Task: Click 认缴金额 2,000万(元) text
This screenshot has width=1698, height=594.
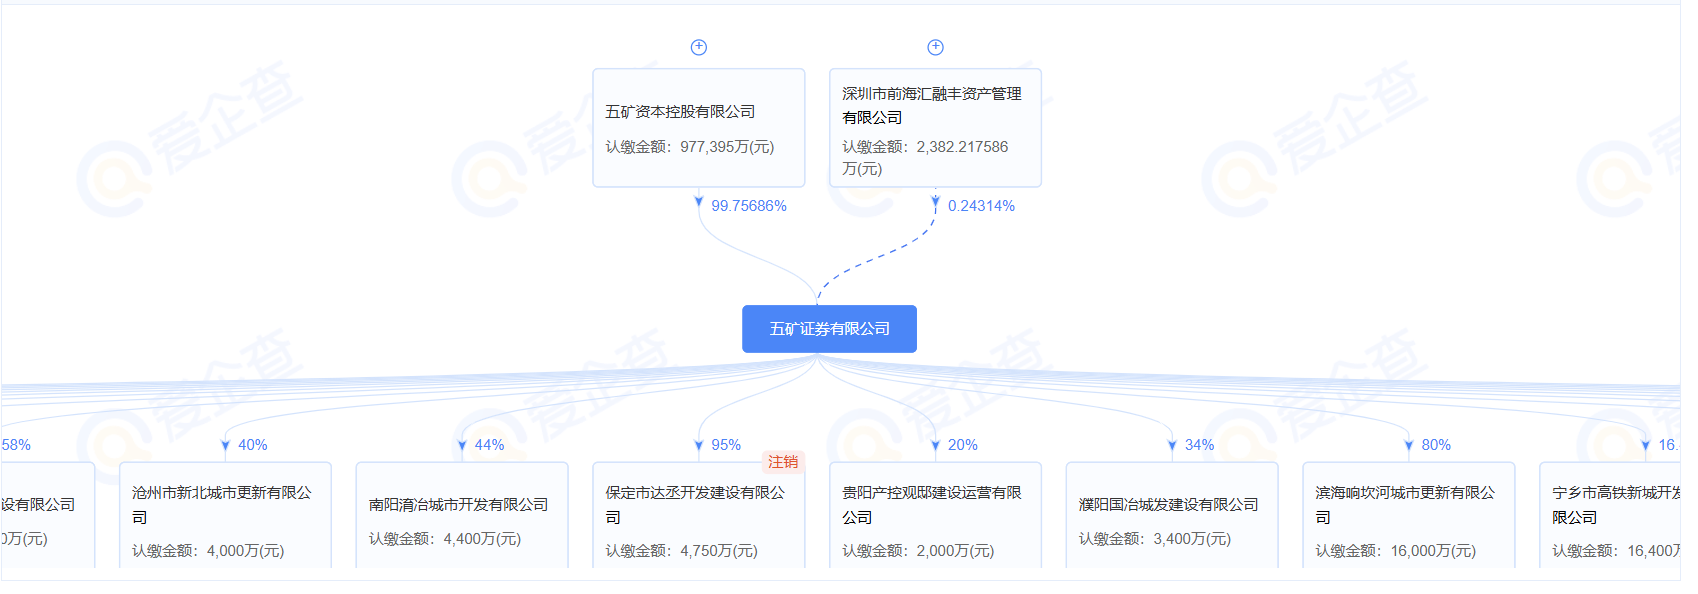Action: (x=918, y=551)
